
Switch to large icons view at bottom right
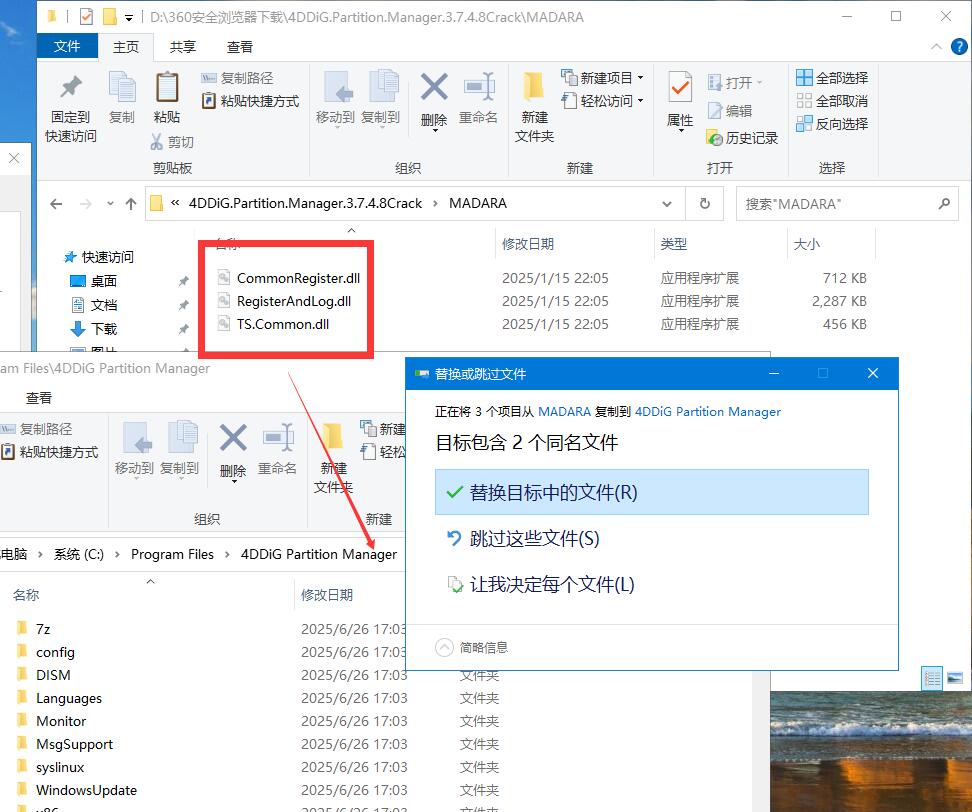tap(955, 678)
